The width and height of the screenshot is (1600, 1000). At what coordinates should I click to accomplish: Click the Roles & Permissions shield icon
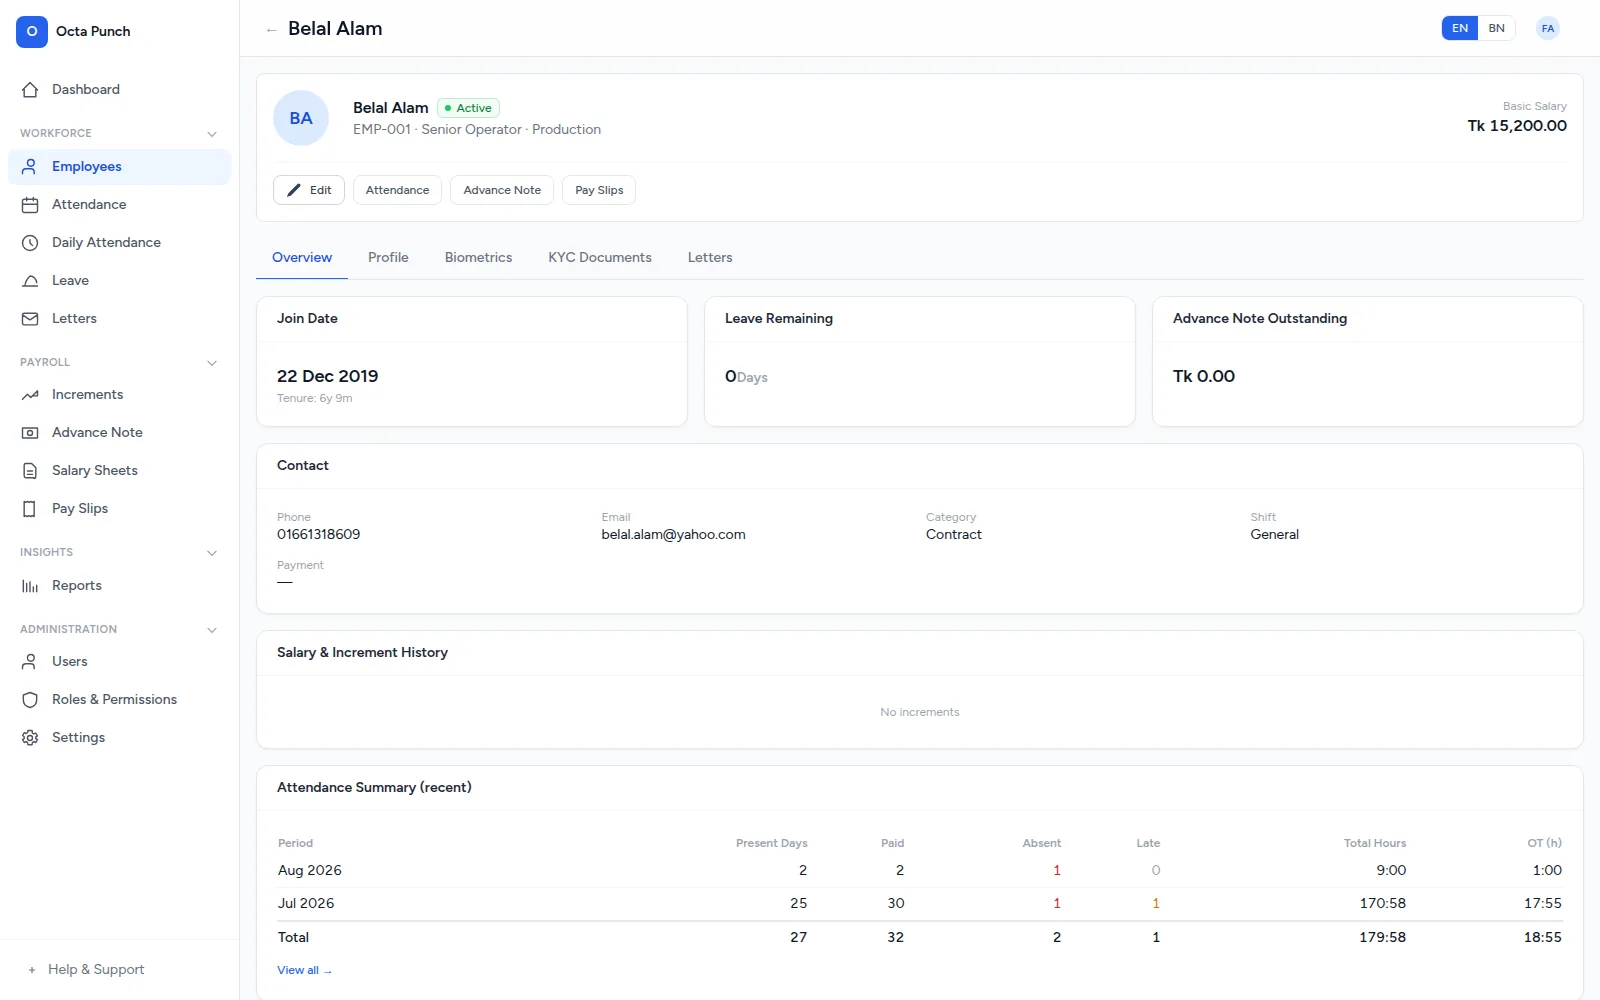pos(30,699)
